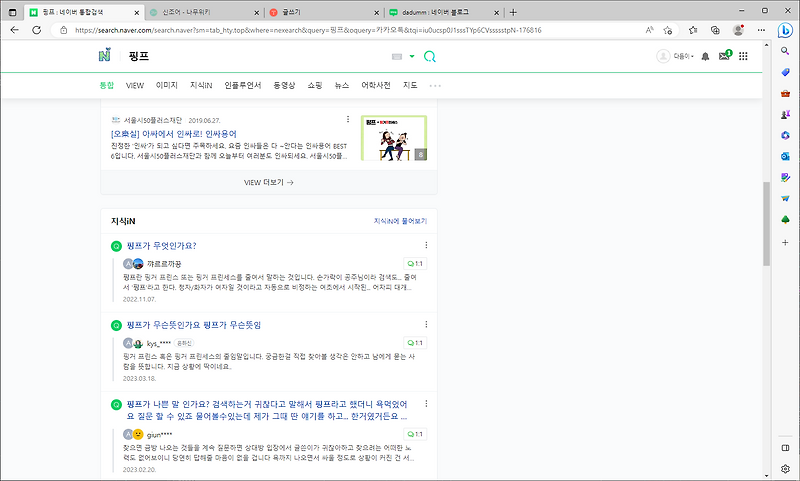Select the 동영상 search tab
The width and height of the screenshot is (800, 481).
coord(284,85)
